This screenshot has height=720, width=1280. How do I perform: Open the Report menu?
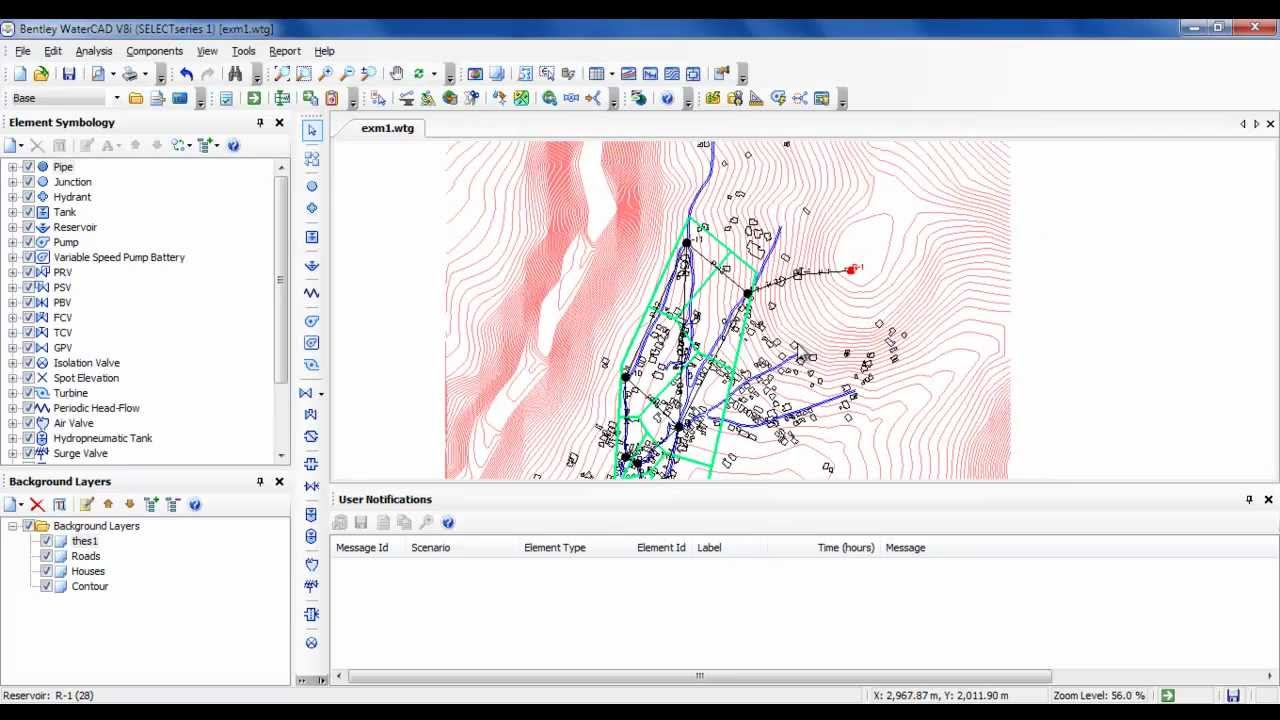point(285,51)
